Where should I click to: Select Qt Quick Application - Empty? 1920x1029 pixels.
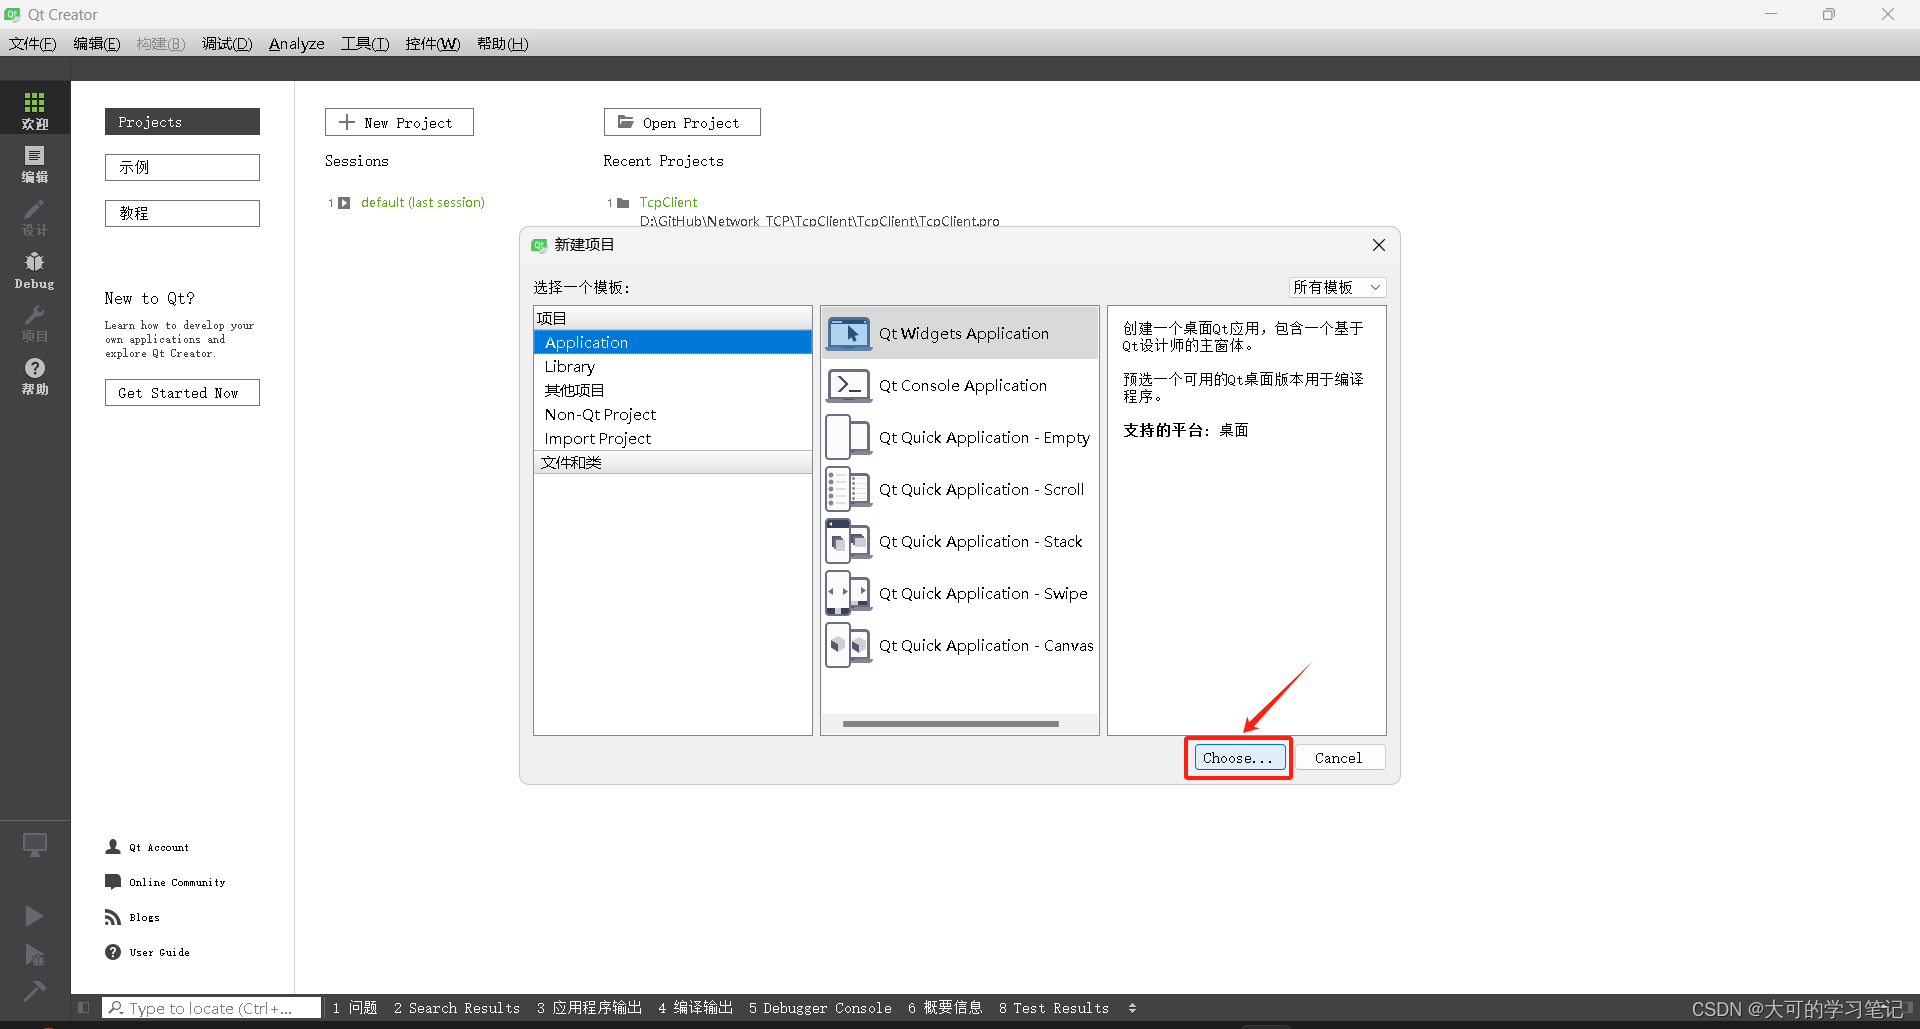tap(960, 437)
